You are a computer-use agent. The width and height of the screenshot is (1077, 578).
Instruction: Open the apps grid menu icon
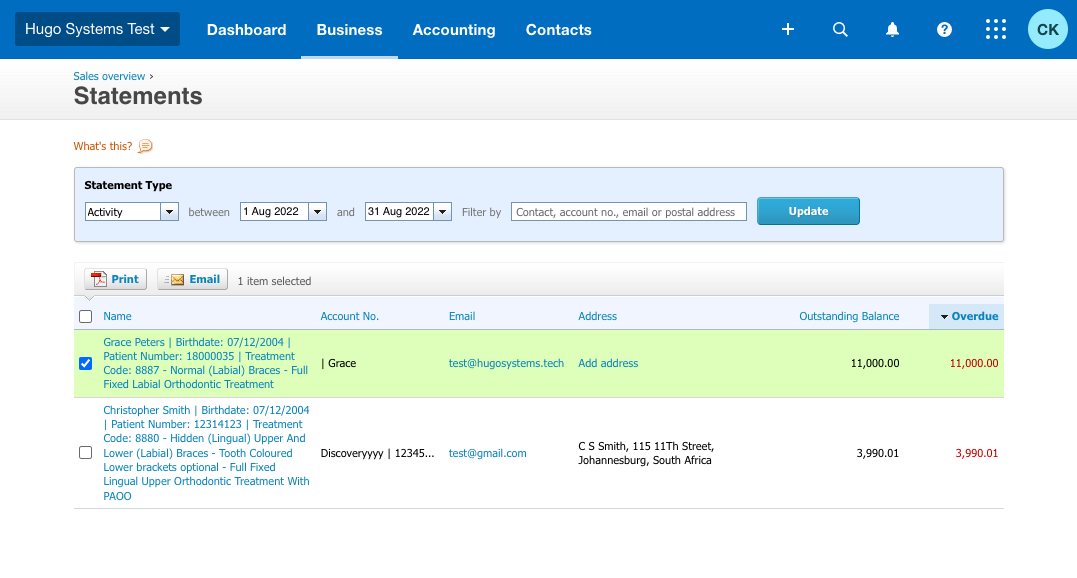coord(996,30)
